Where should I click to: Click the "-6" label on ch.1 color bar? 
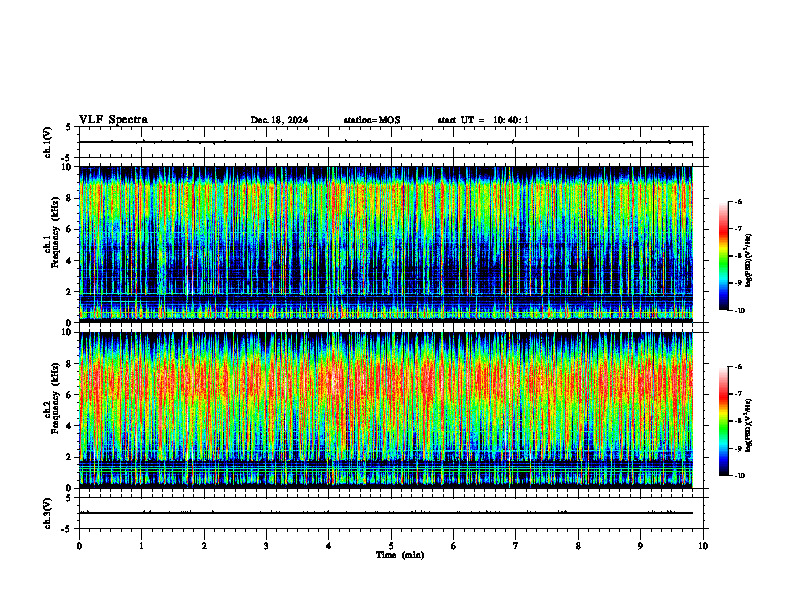point(738,201)
